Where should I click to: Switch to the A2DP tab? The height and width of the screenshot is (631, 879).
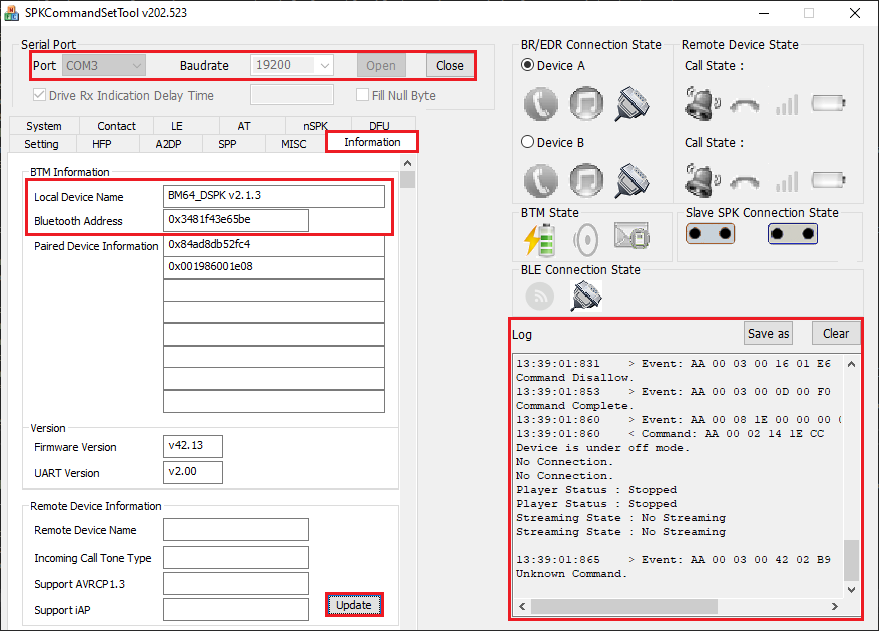(x=171, y=143)
